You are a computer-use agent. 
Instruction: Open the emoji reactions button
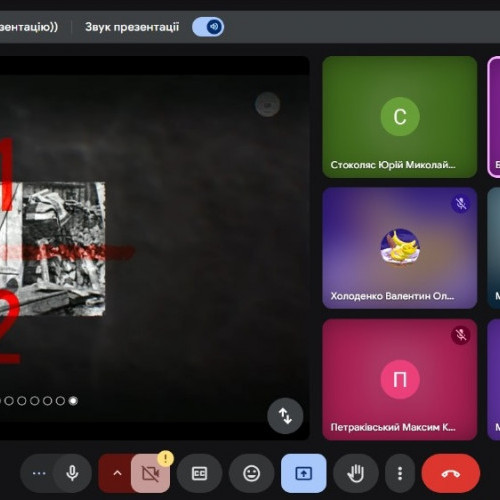point(252,473)
